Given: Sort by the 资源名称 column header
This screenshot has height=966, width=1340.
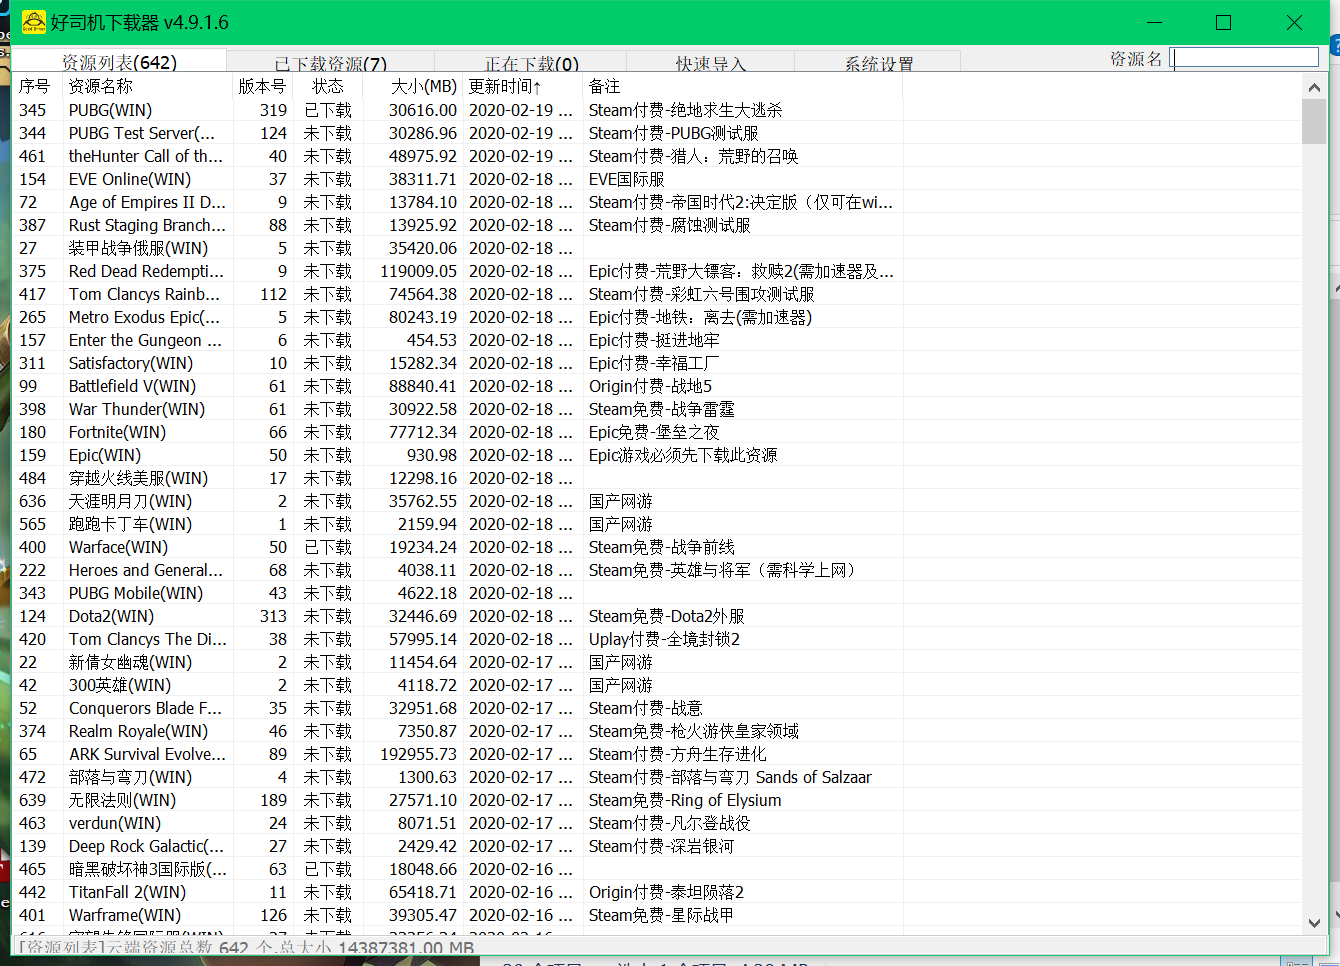Looking at the screenshot, I should pyautogui.click(x=148, y=86).
